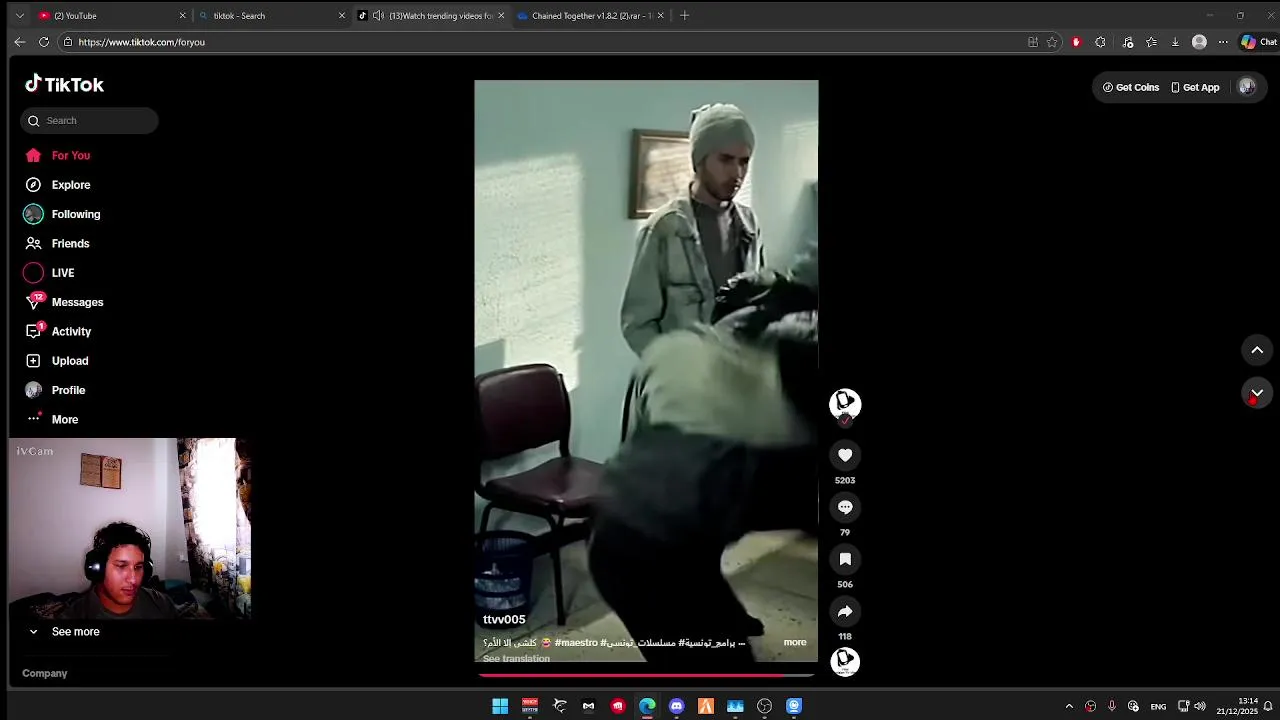Viewport: 1280px width, 720px height.
Task: Toggle the ENG input language
Action: pos(1158,706)
